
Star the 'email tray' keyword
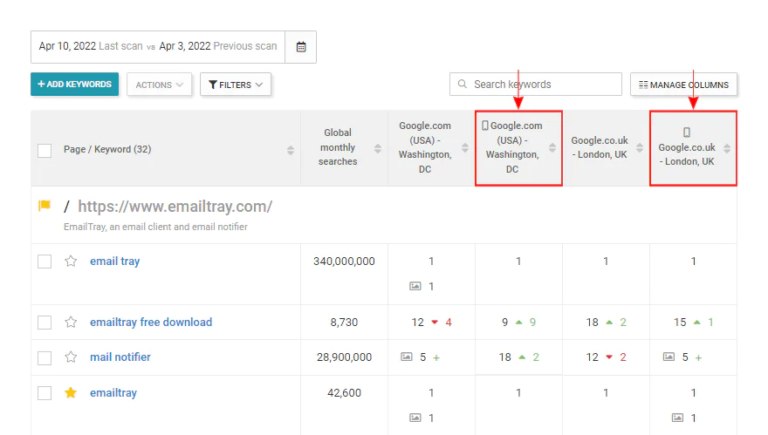point(71,261)
